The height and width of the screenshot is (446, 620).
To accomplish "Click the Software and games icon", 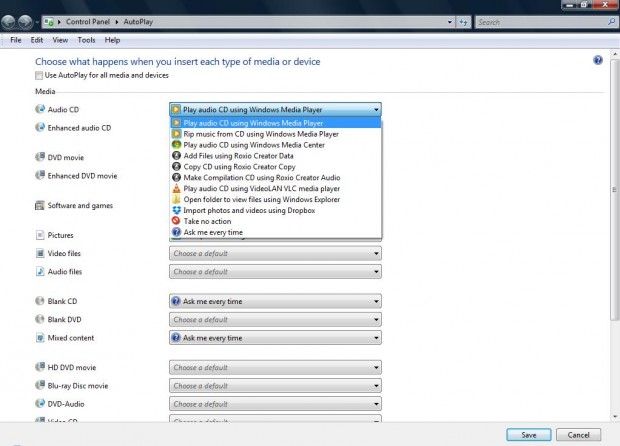I will pos(40,205).
